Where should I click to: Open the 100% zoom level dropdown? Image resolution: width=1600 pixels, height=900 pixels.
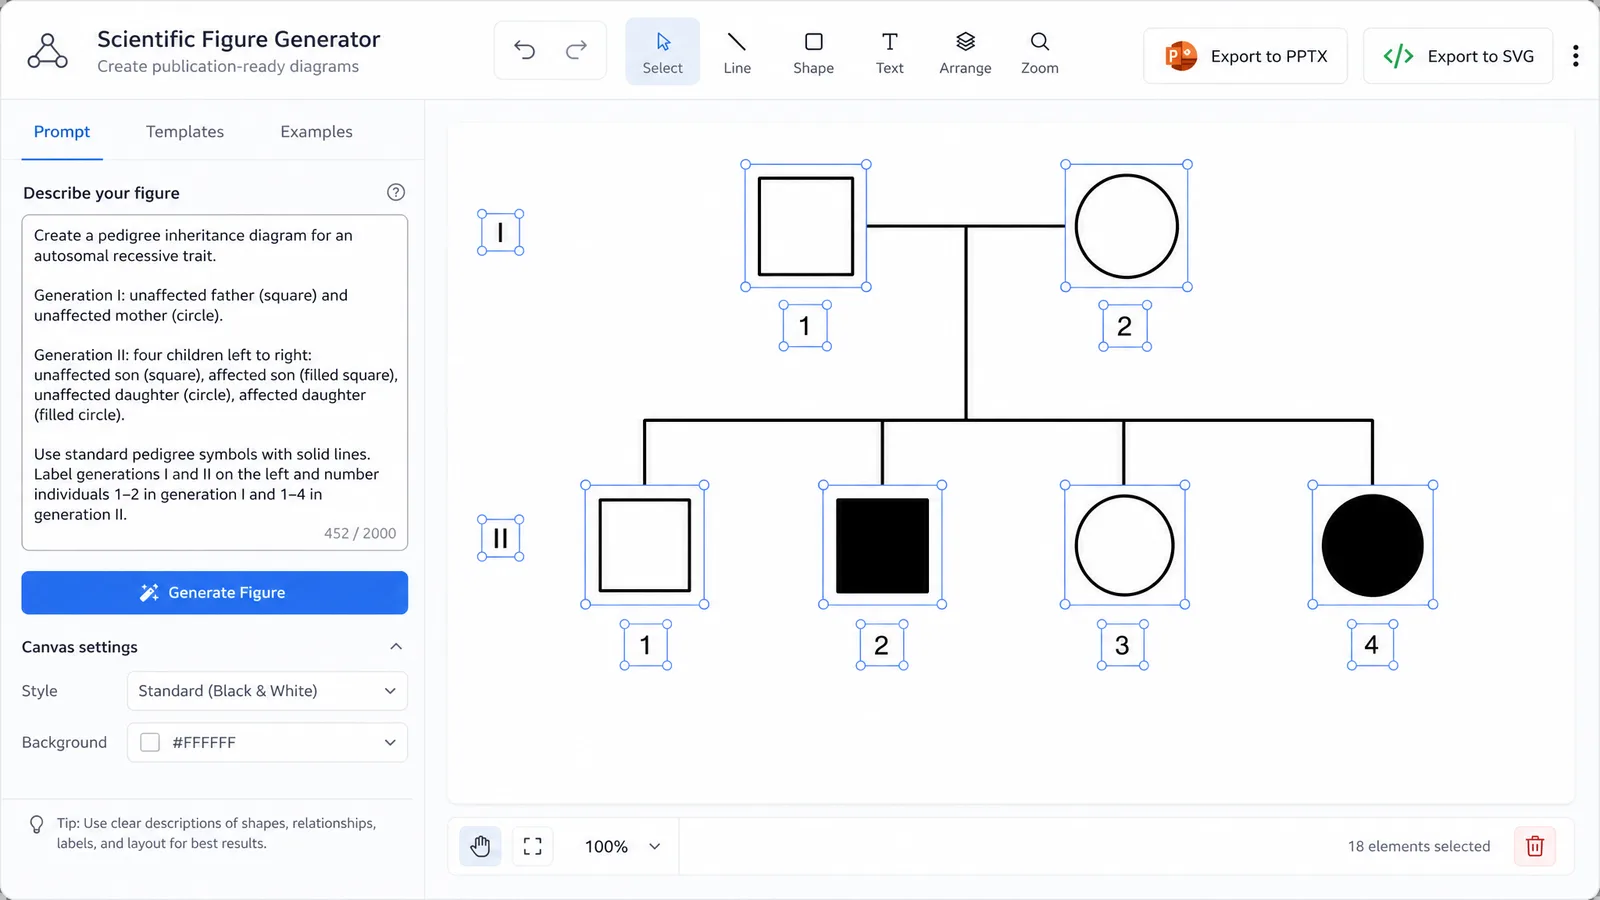(622, 846)
